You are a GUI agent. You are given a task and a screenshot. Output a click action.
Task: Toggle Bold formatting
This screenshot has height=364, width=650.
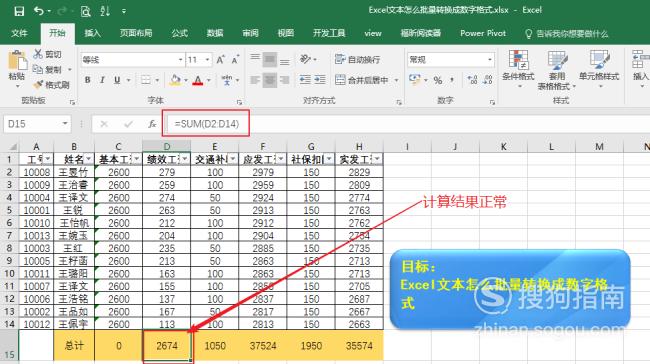coord(87,80)
